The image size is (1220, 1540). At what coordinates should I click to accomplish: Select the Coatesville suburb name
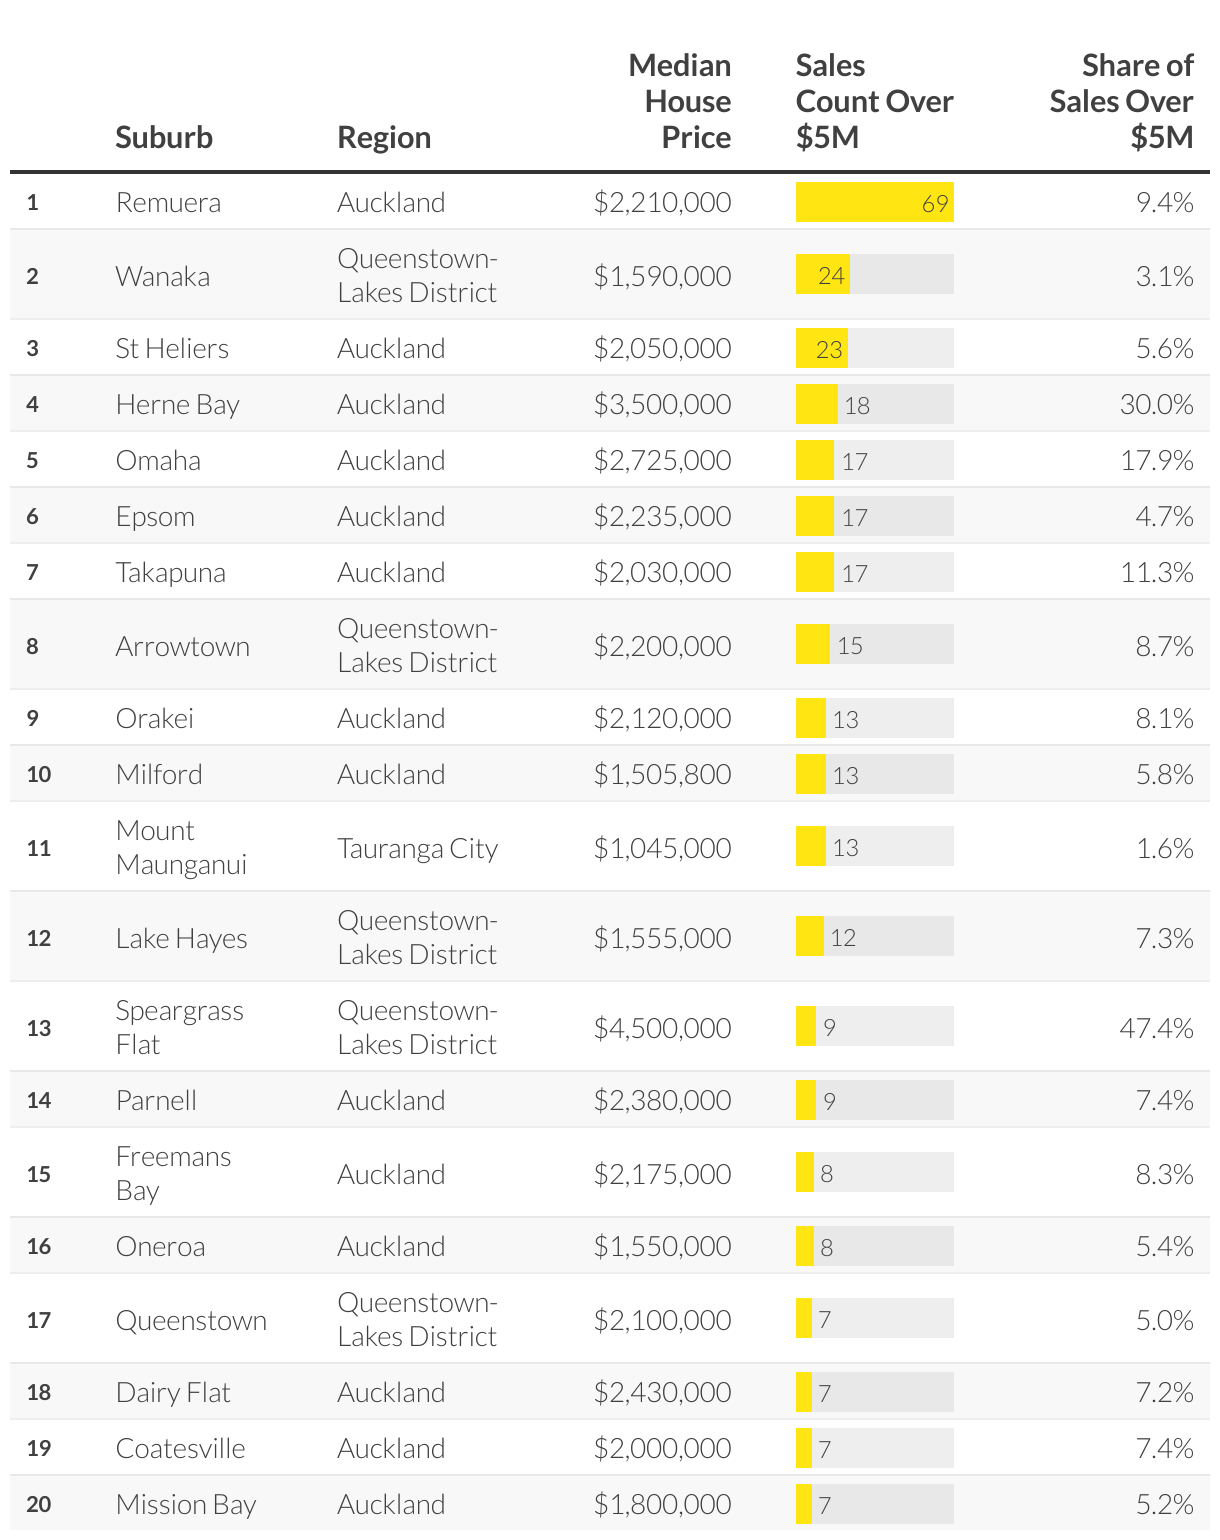[x=181, y=1448]
